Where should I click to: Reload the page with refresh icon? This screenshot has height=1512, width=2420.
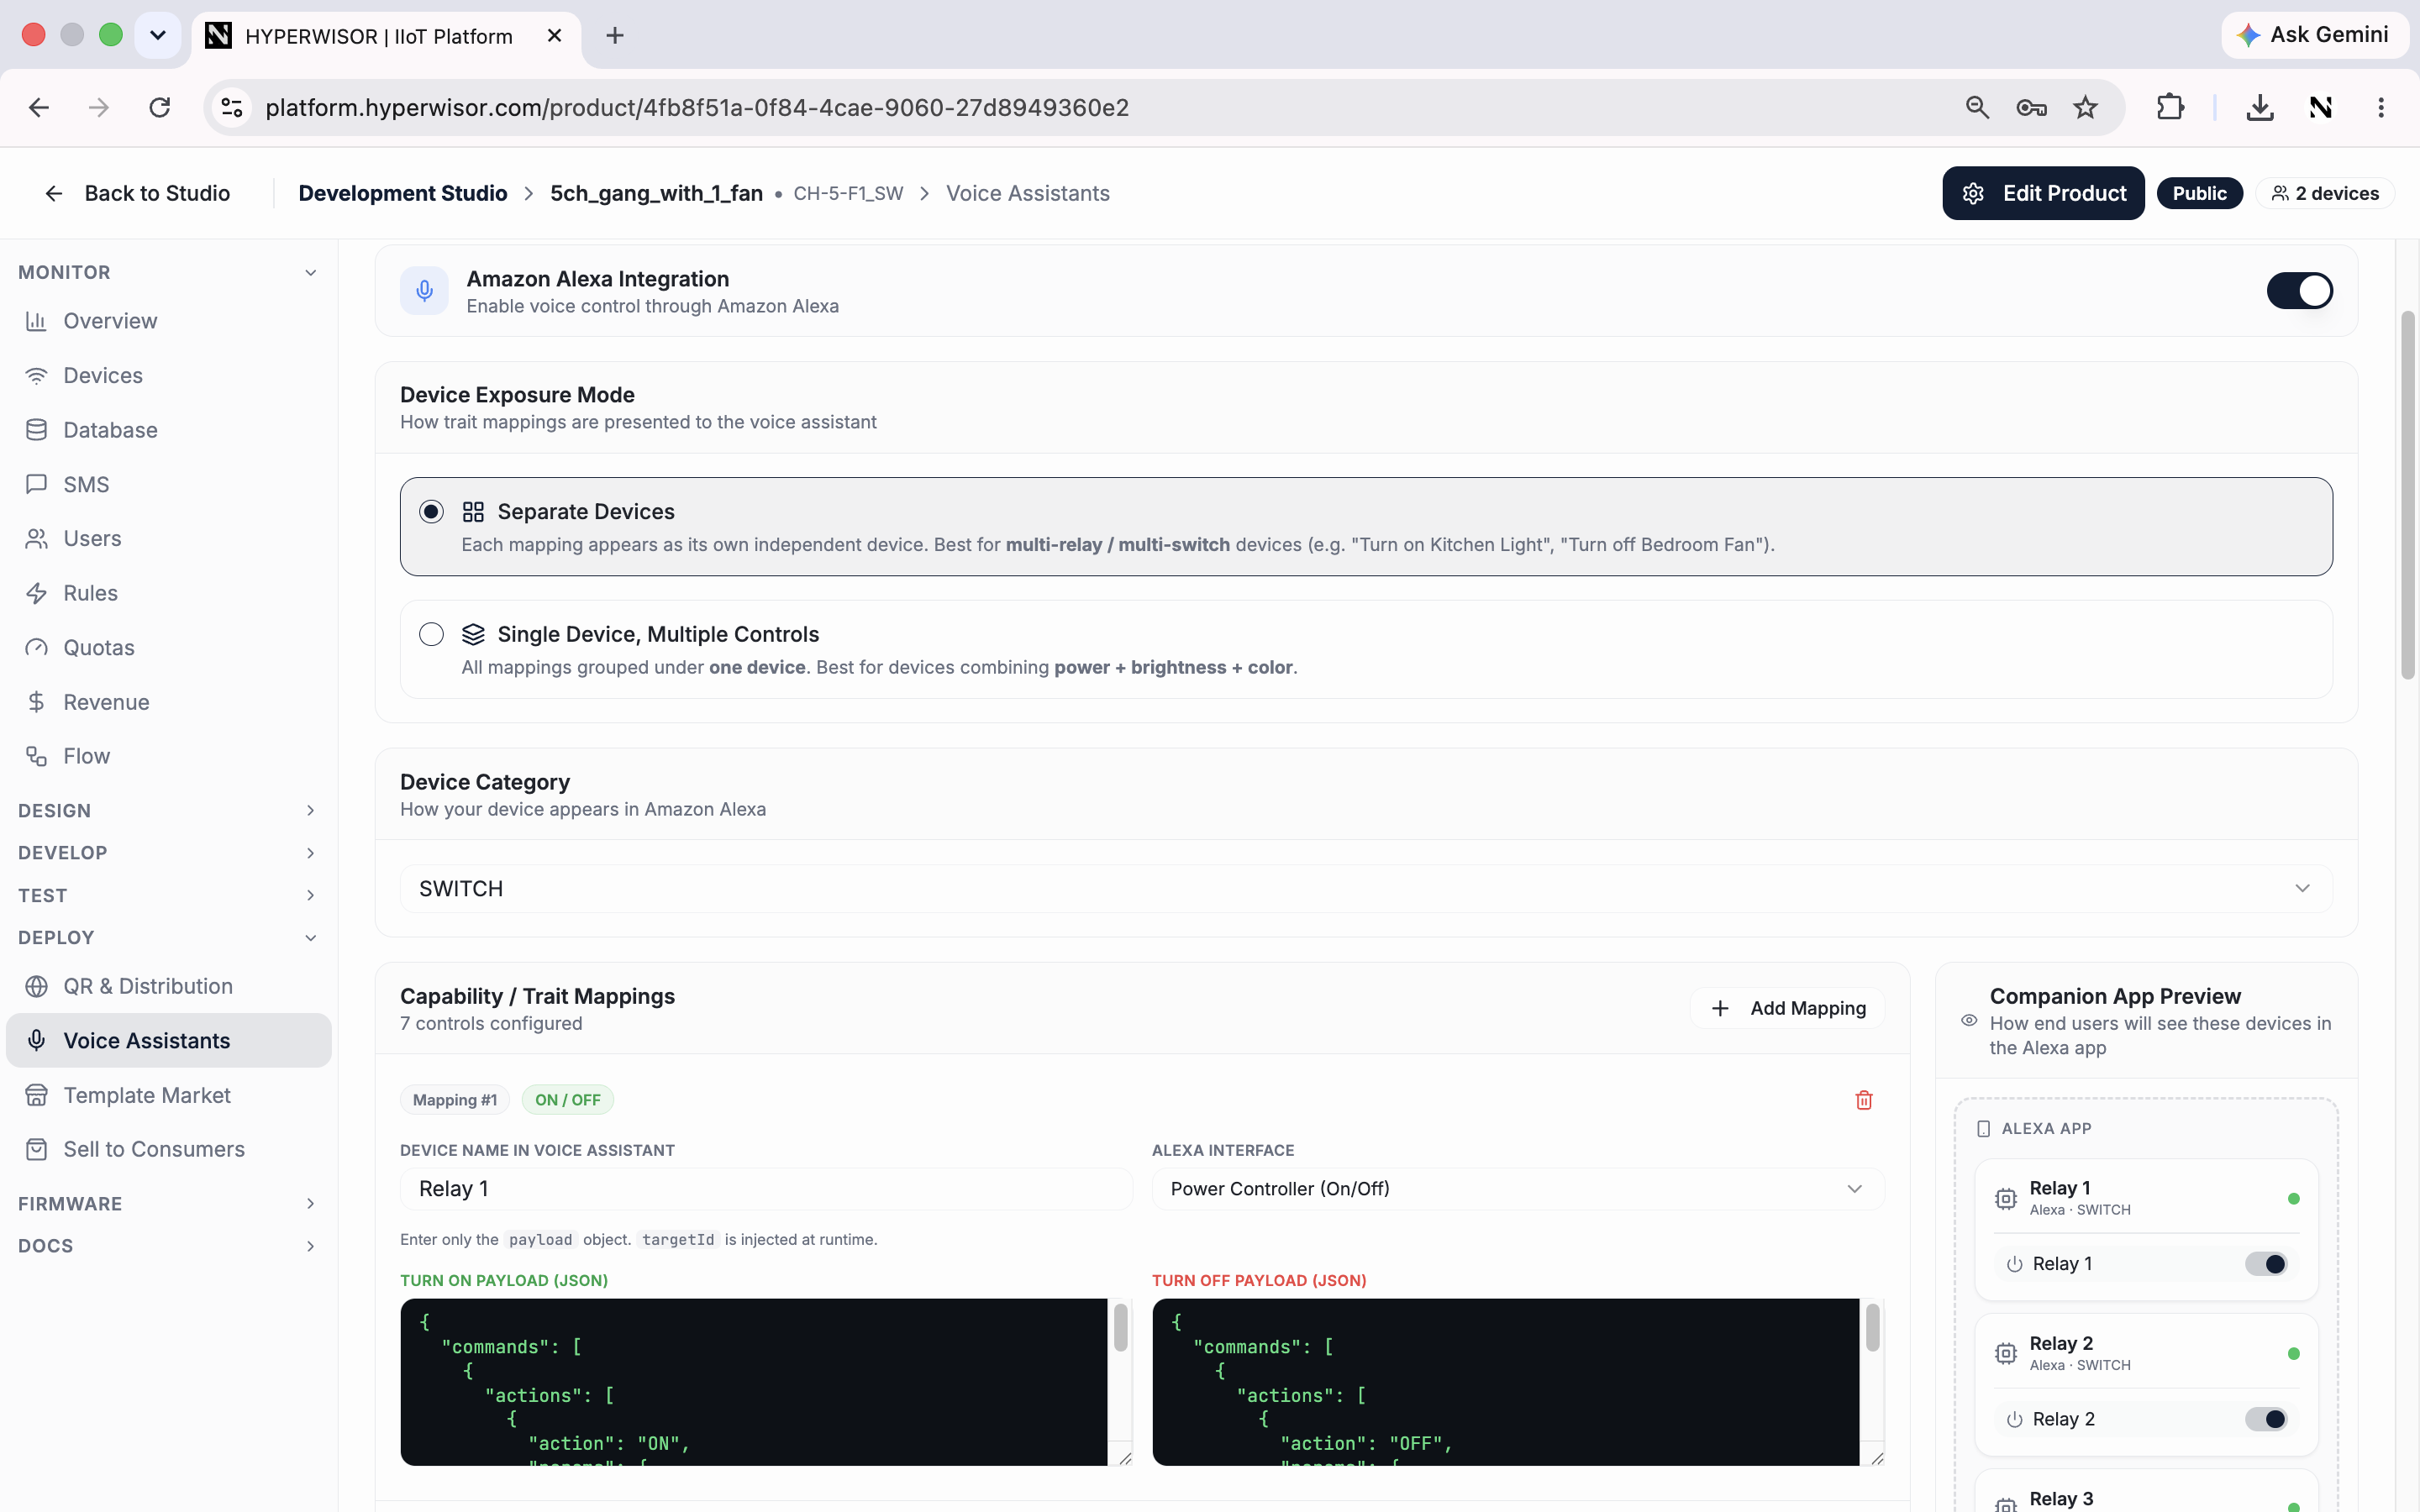159,107
